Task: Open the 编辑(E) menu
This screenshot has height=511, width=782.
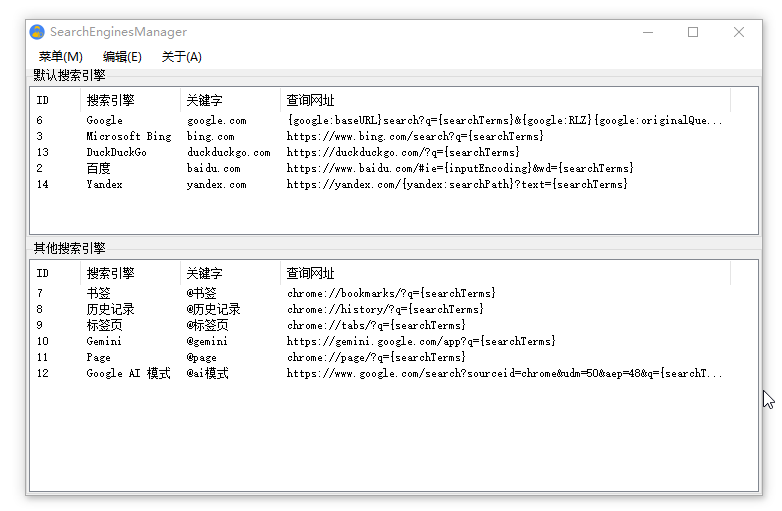Action: coord(122,57)
